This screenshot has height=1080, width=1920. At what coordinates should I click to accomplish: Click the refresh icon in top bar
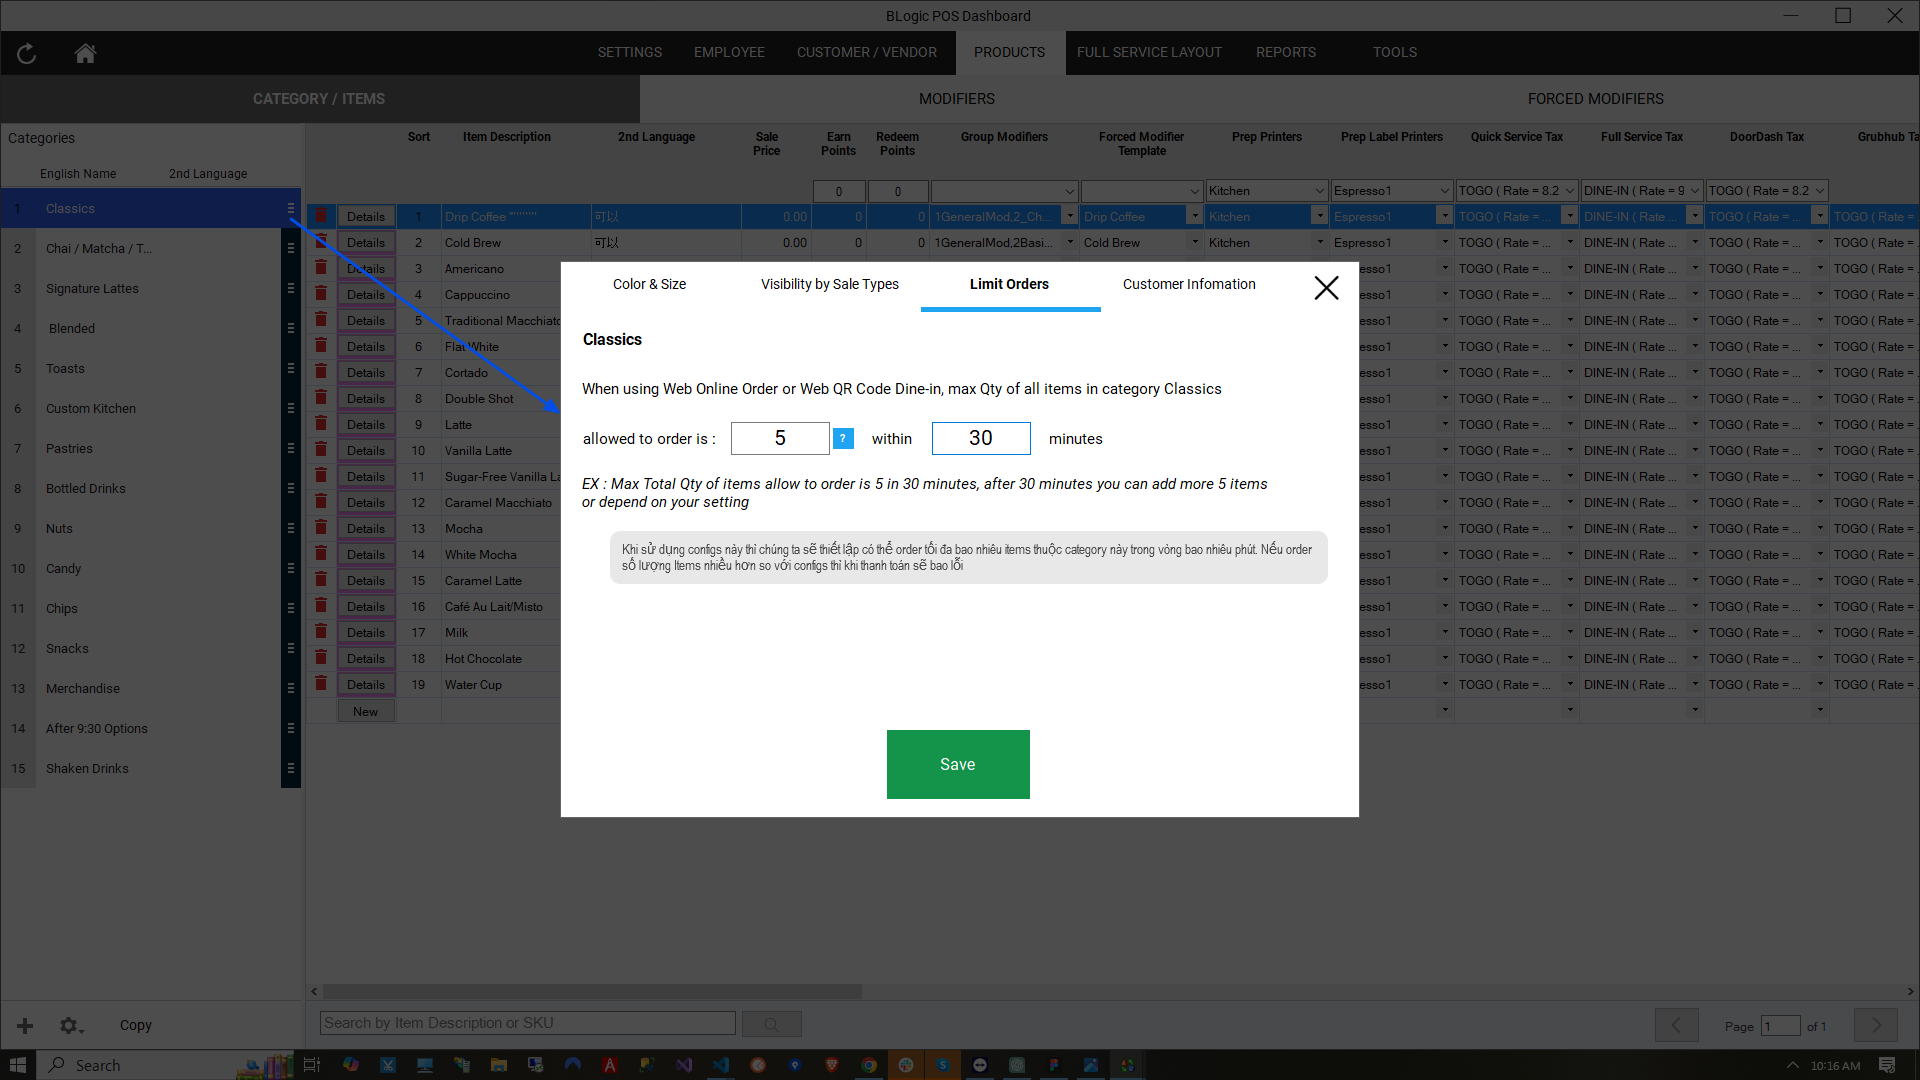[27, 54]
